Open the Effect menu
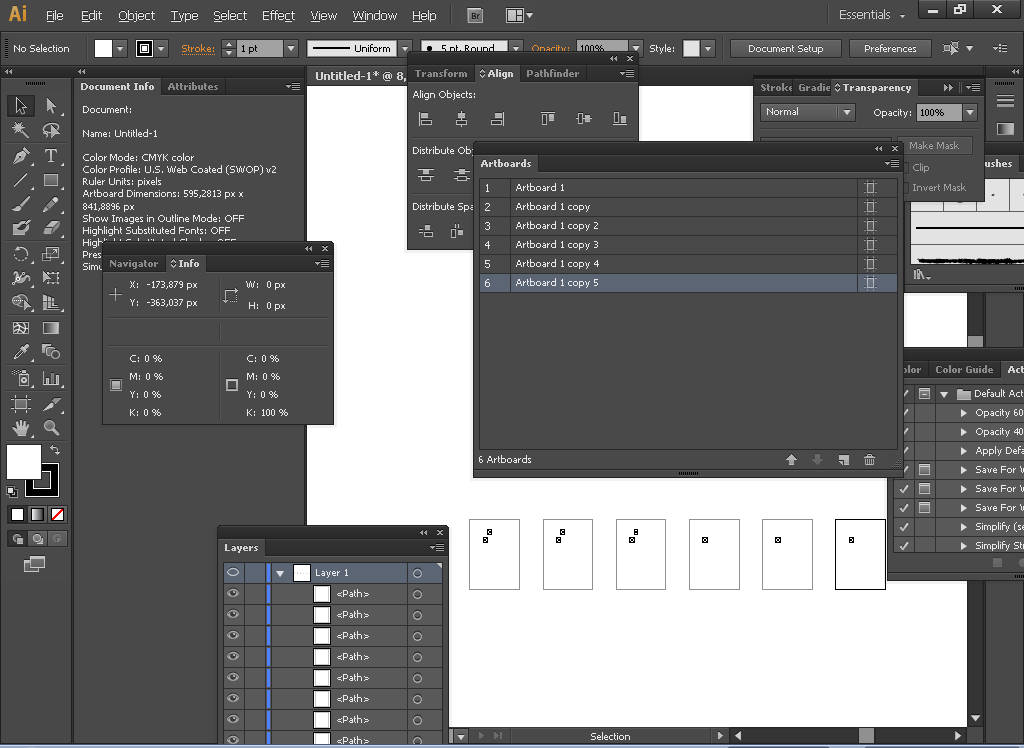1024x748 pixels. click(278, 15)
